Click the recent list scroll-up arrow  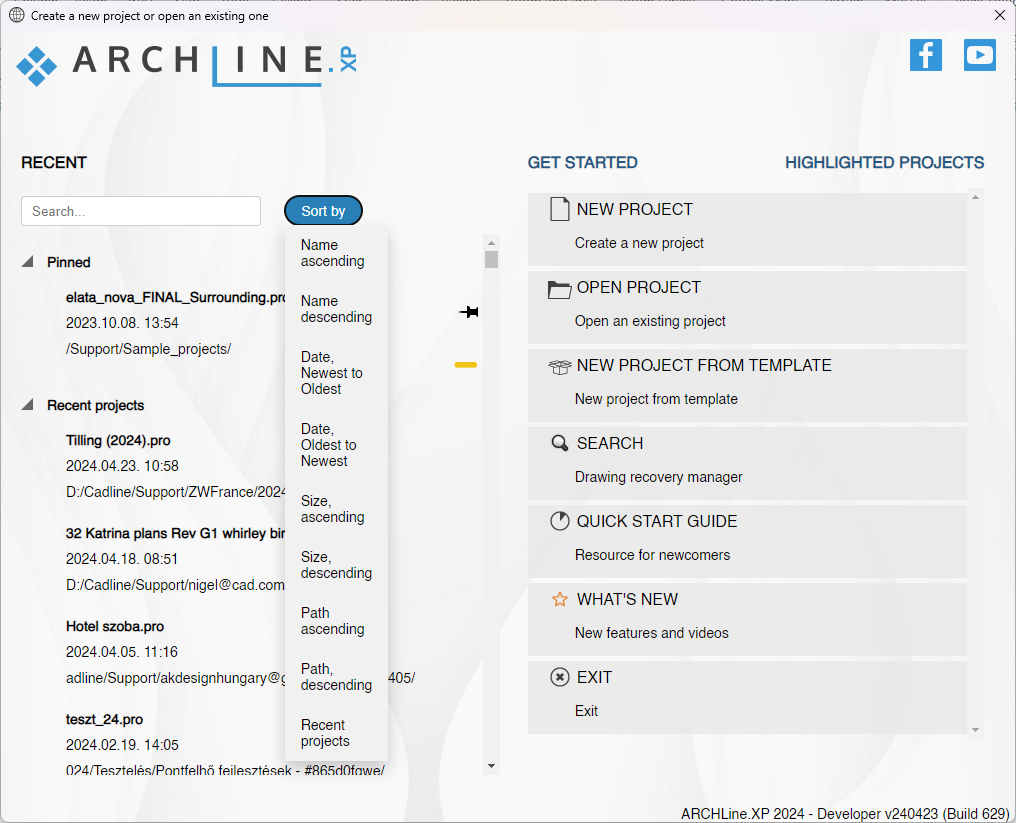point(491,242)
